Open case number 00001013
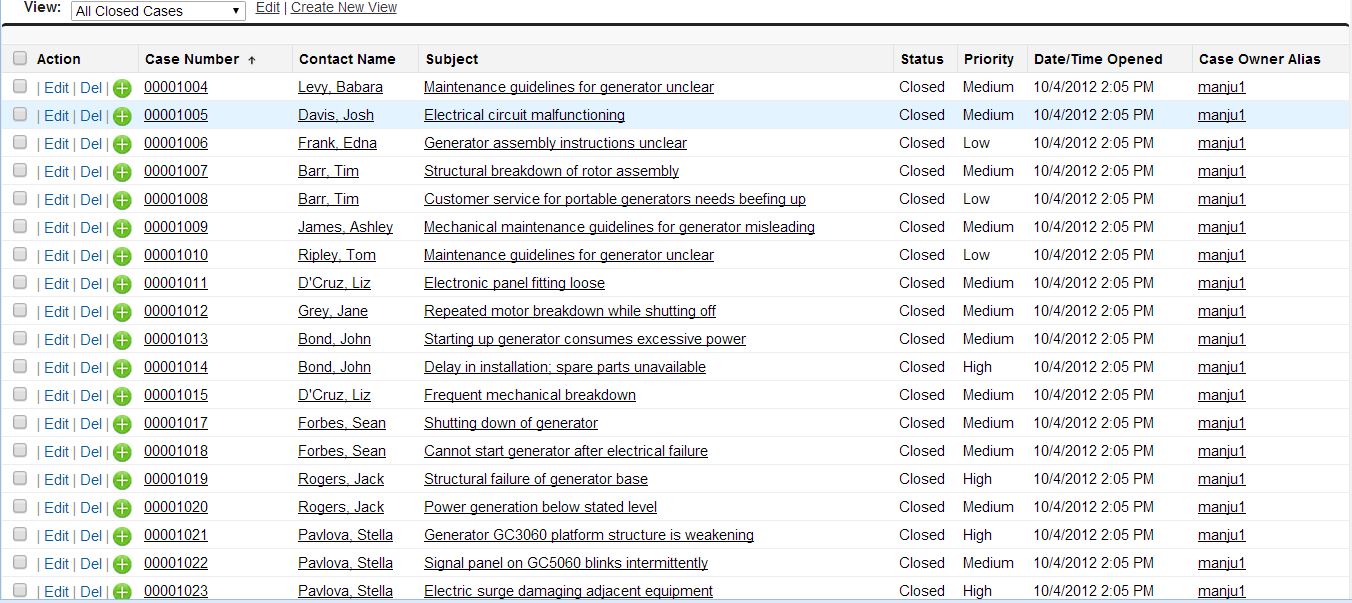The width and height of the screenshot is (1352, 603). 176,339
